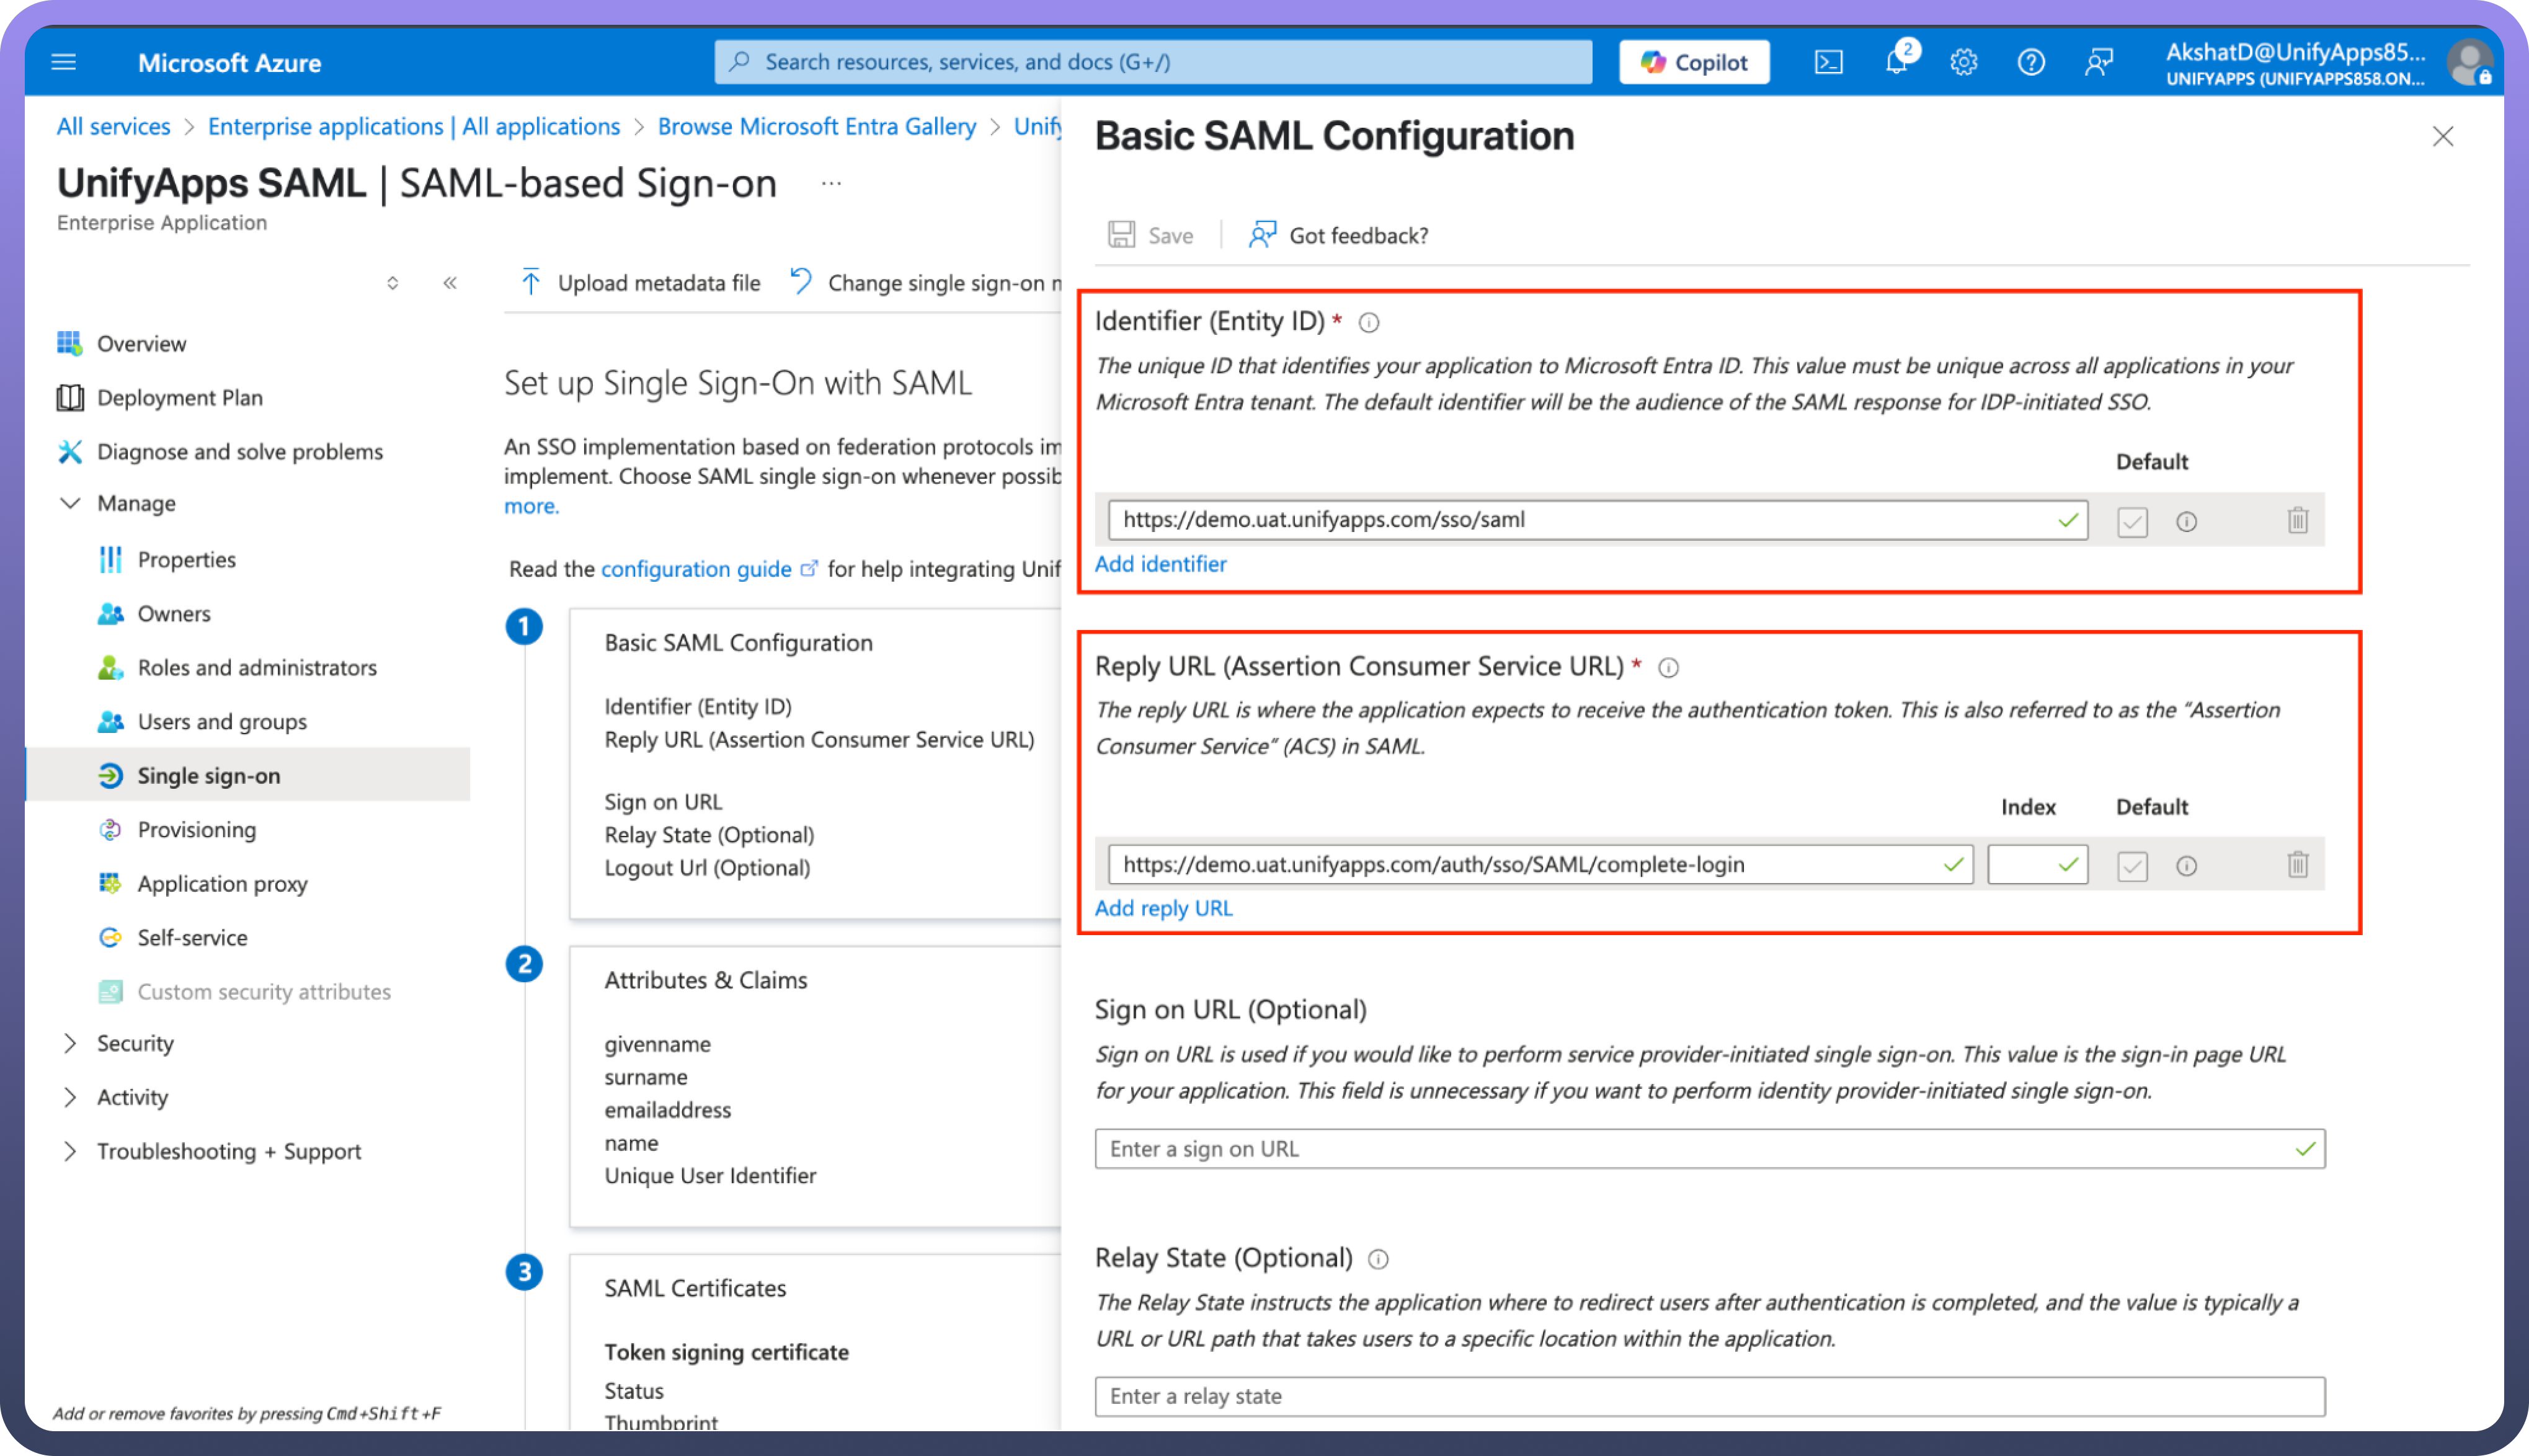Collapse the Manage section
The image size is (2529, 1456).
click(x=70, y=503)
